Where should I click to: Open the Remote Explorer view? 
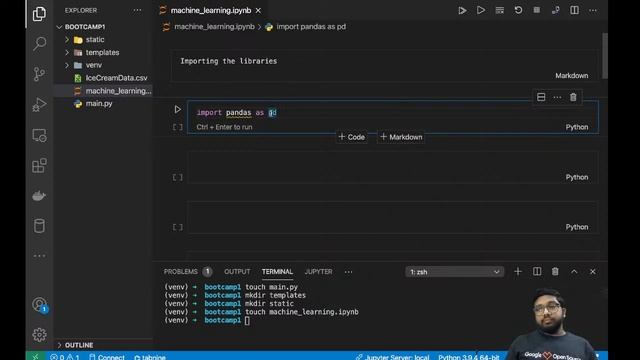point(39,135)
